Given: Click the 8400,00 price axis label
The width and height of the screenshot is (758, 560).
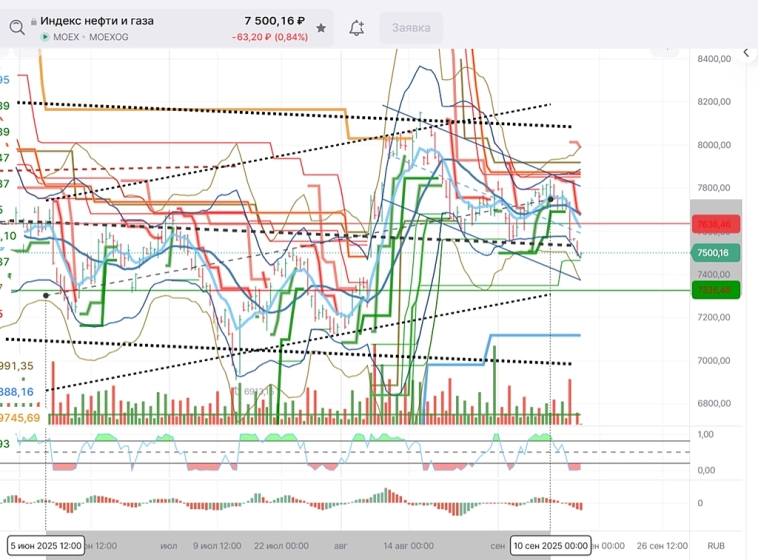Looking at the screenshot, I should 714,59.
